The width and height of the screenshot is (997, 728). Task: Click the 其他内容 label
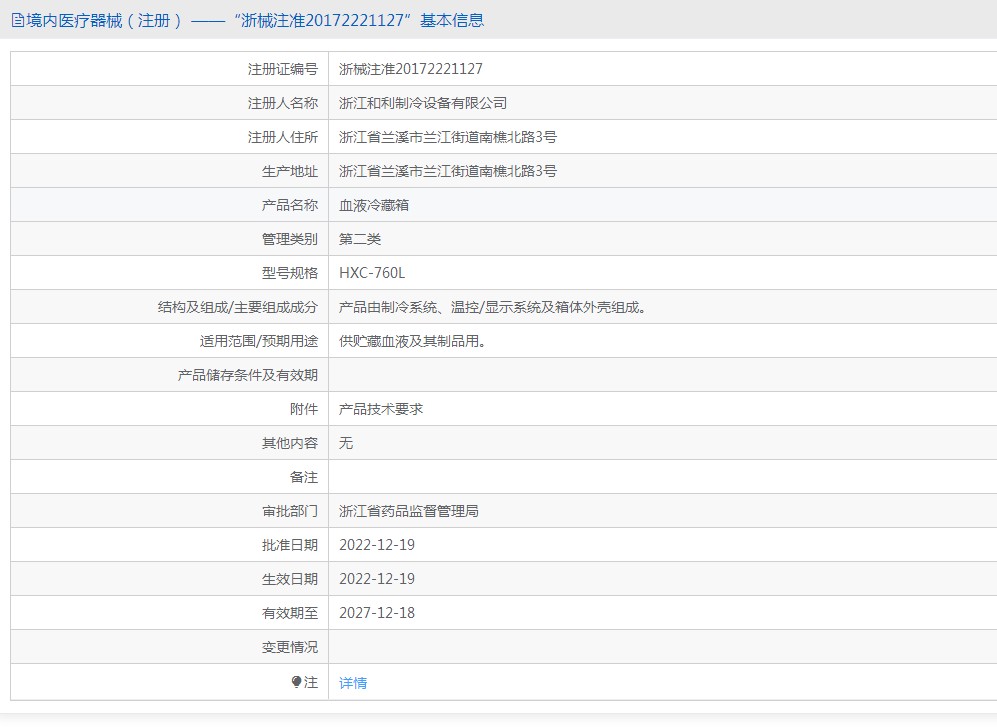click(x=290, y=443)
